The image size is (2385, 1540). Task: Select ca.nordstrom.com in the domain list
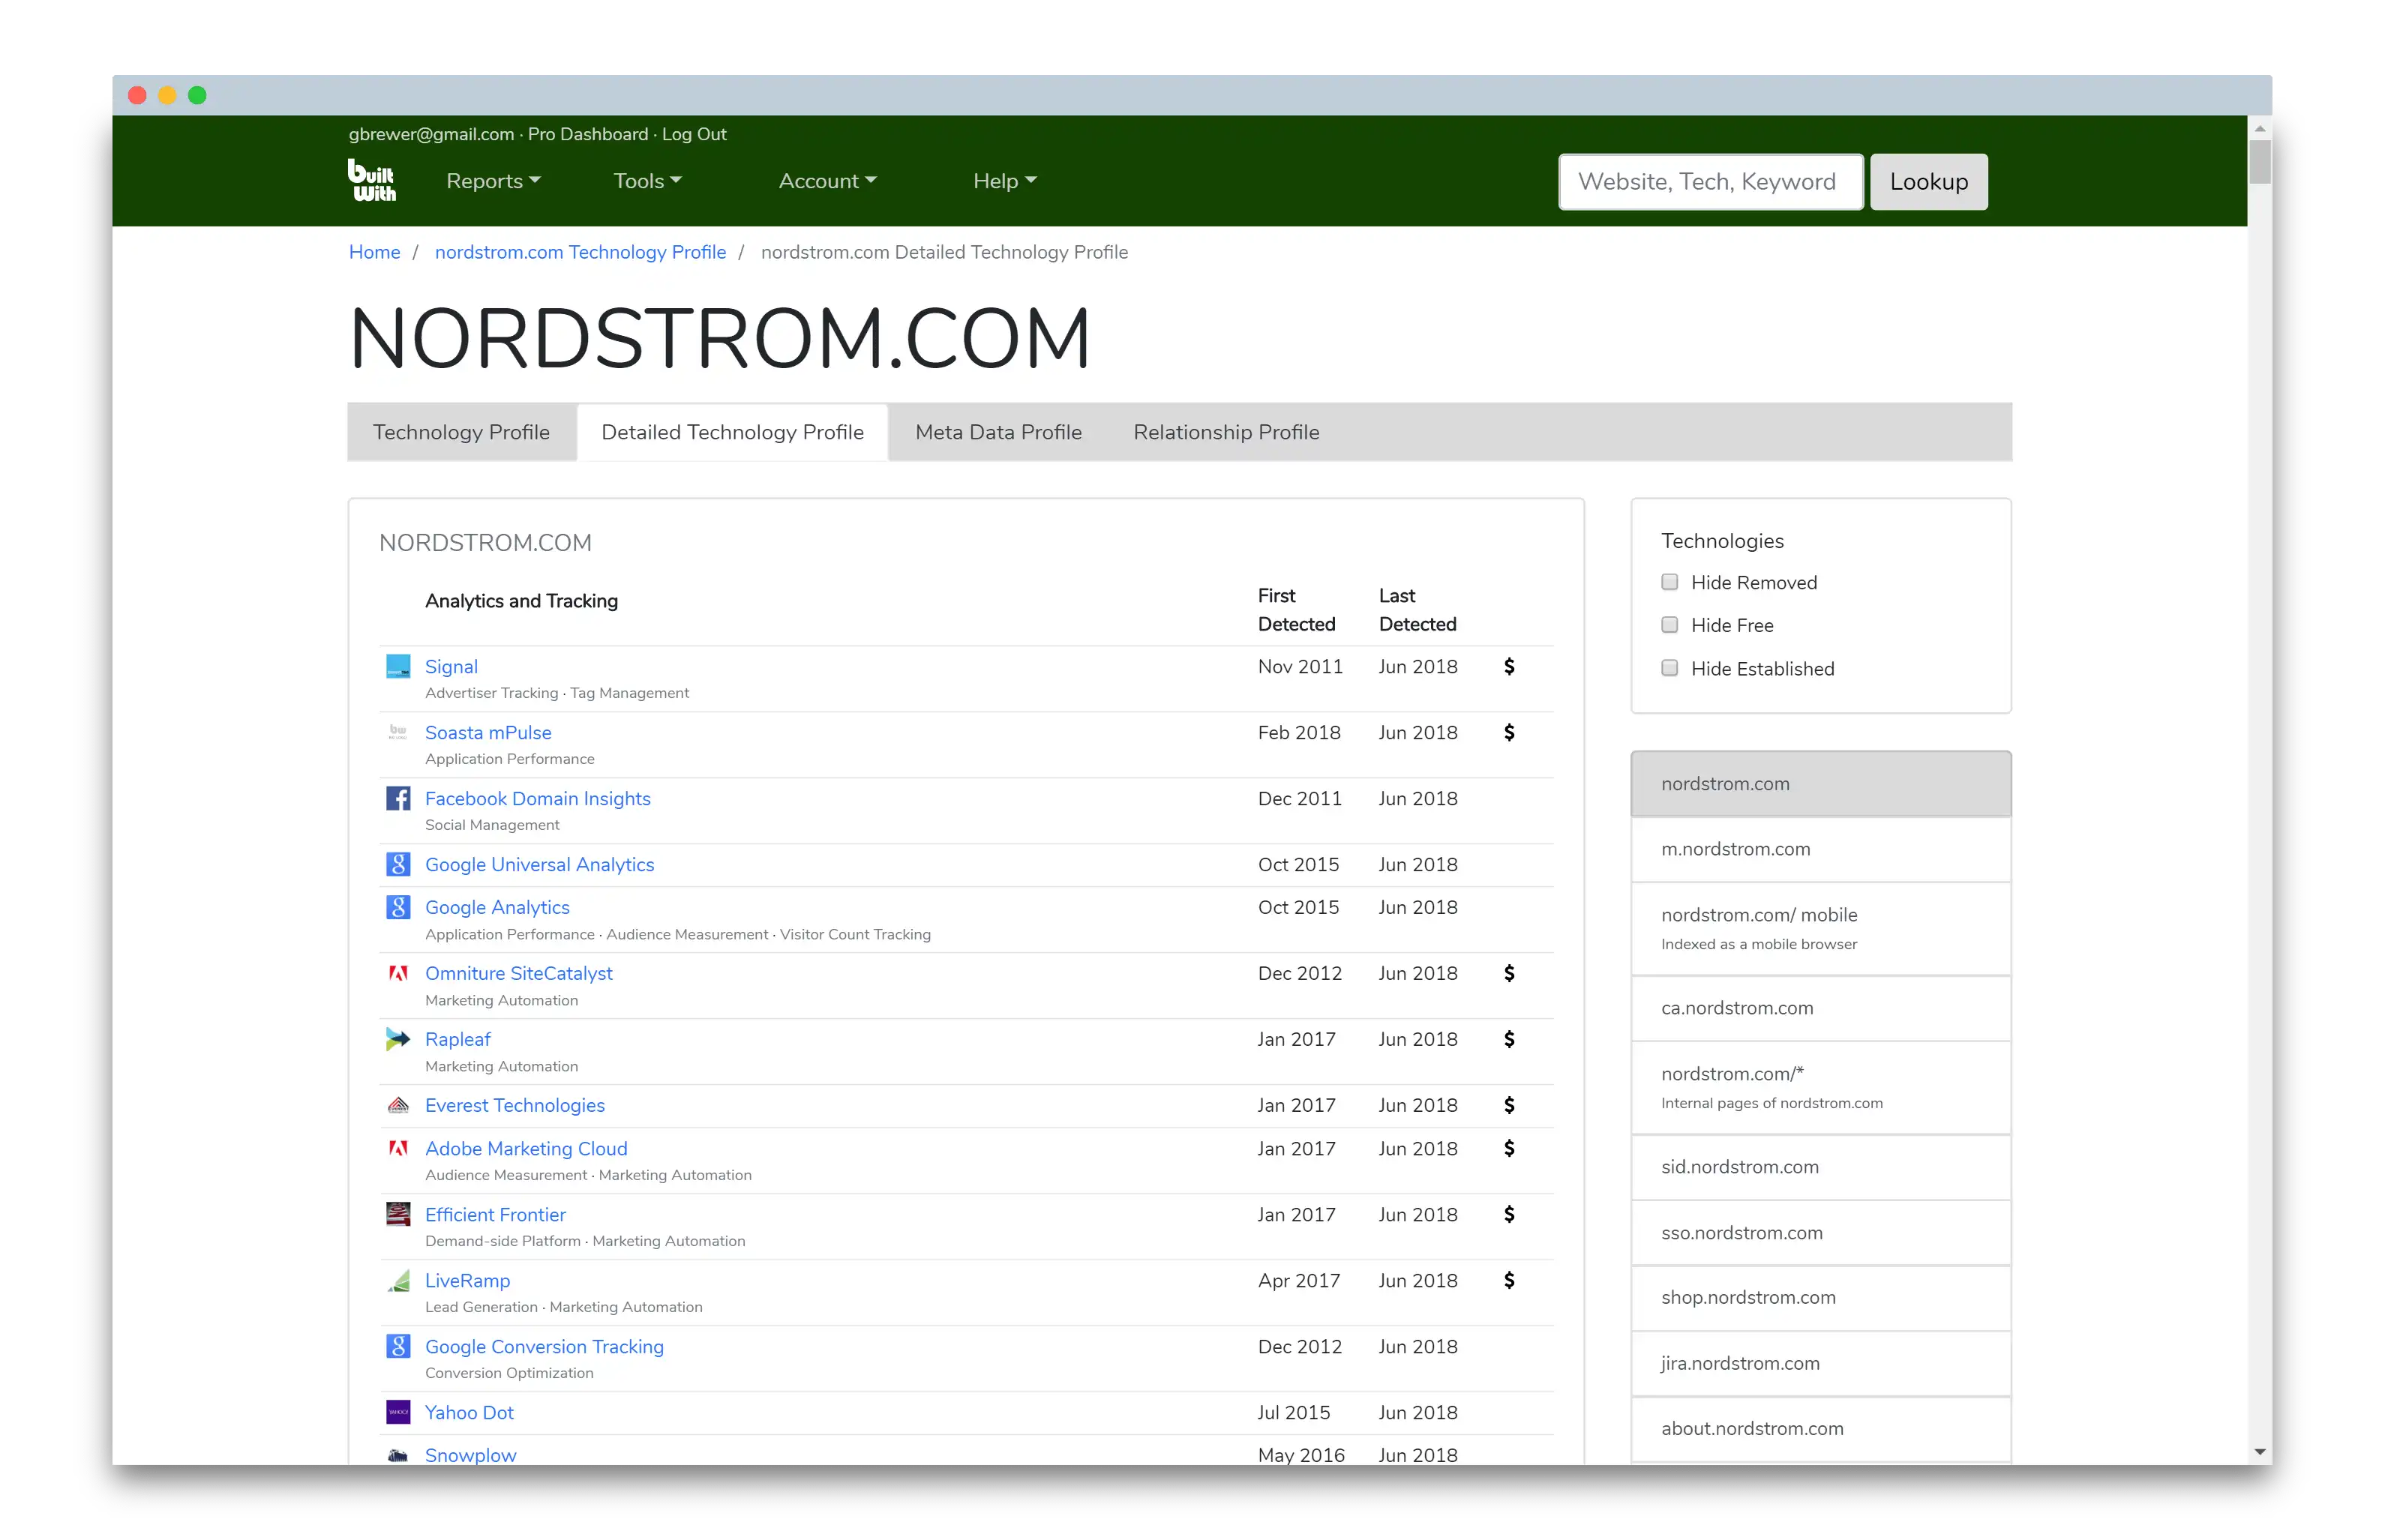1820,1008
